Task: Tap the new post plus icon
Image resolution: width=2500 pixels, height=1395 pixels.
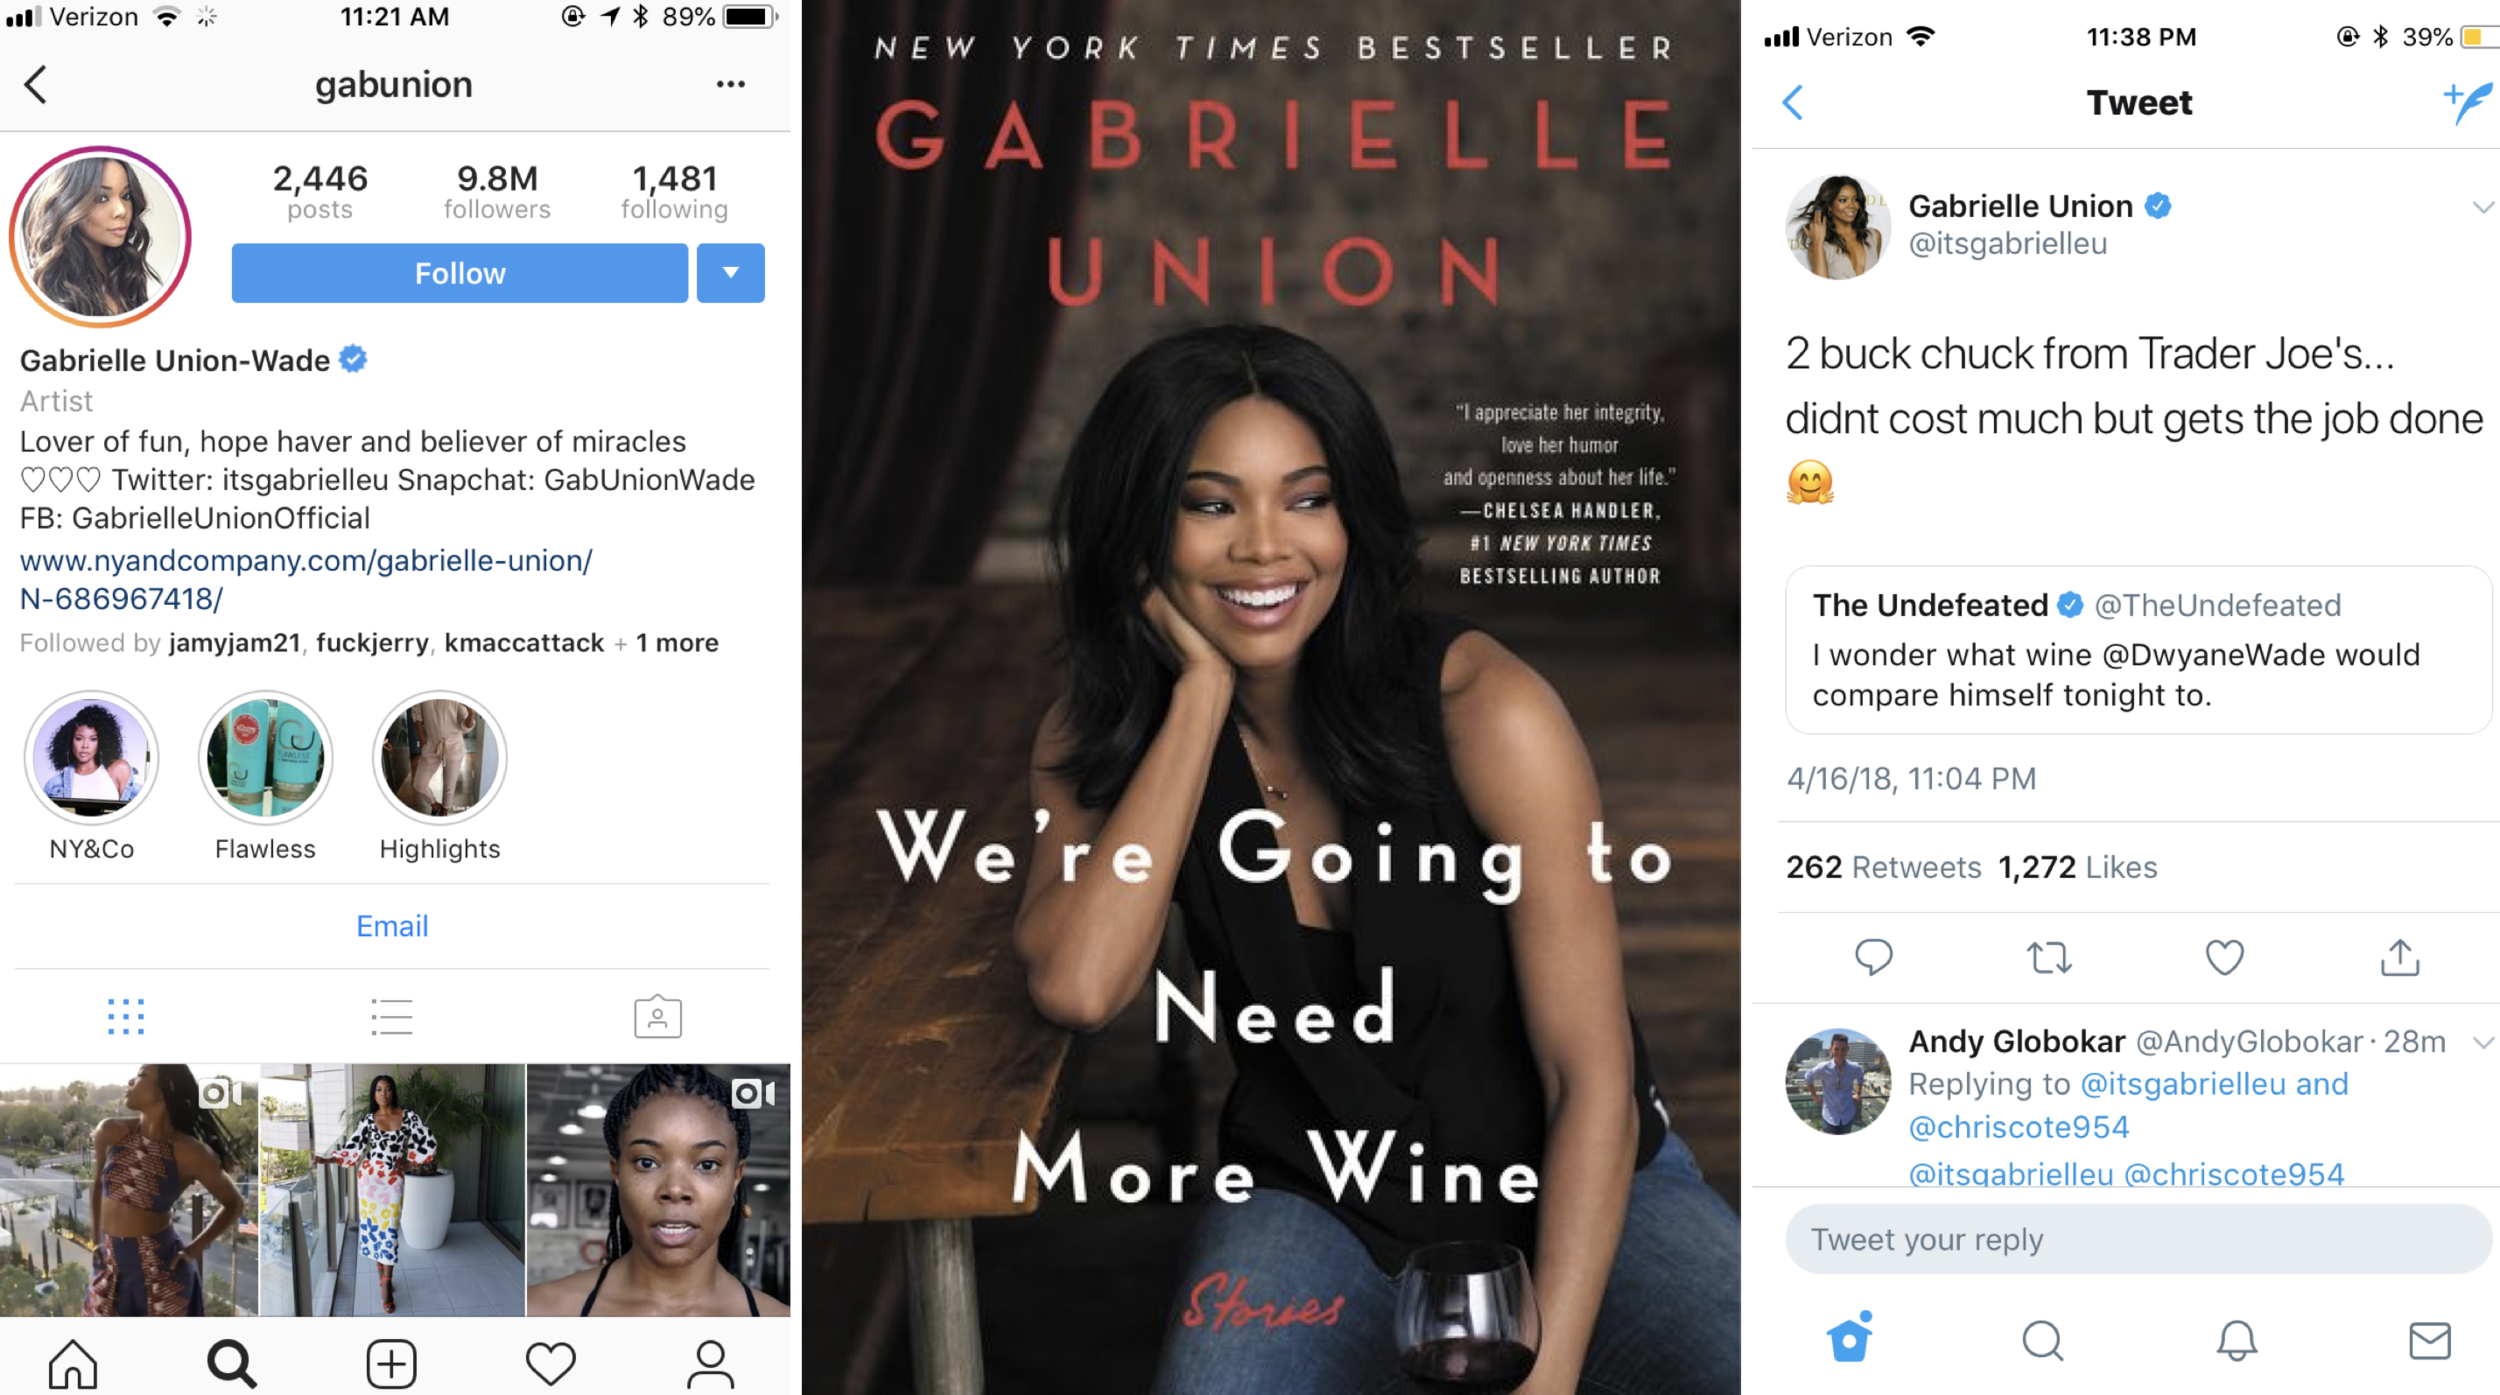Action: [391, 1363]
